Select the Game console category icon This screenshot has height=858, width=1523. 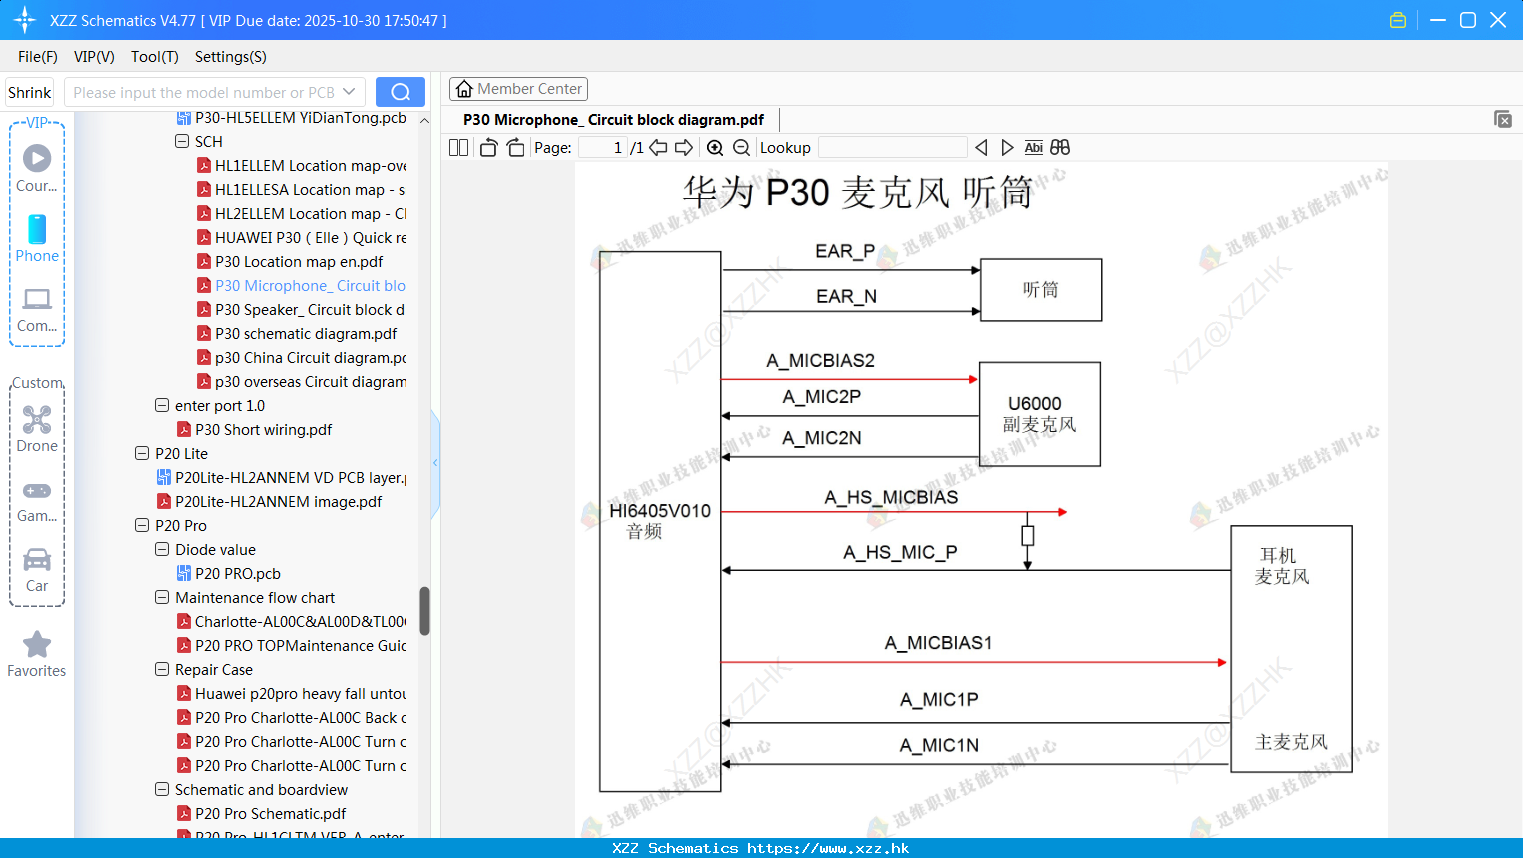tap(37, 501)
